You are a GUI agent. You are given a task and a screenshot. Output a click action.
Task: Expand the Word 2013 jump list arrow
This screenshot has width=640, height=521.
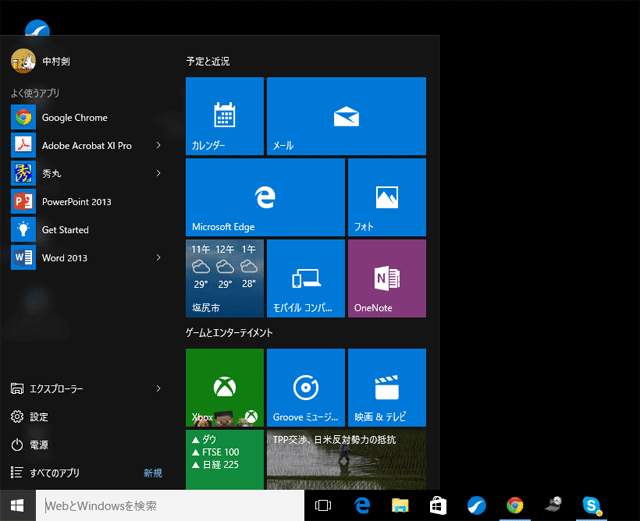(158, 257)
